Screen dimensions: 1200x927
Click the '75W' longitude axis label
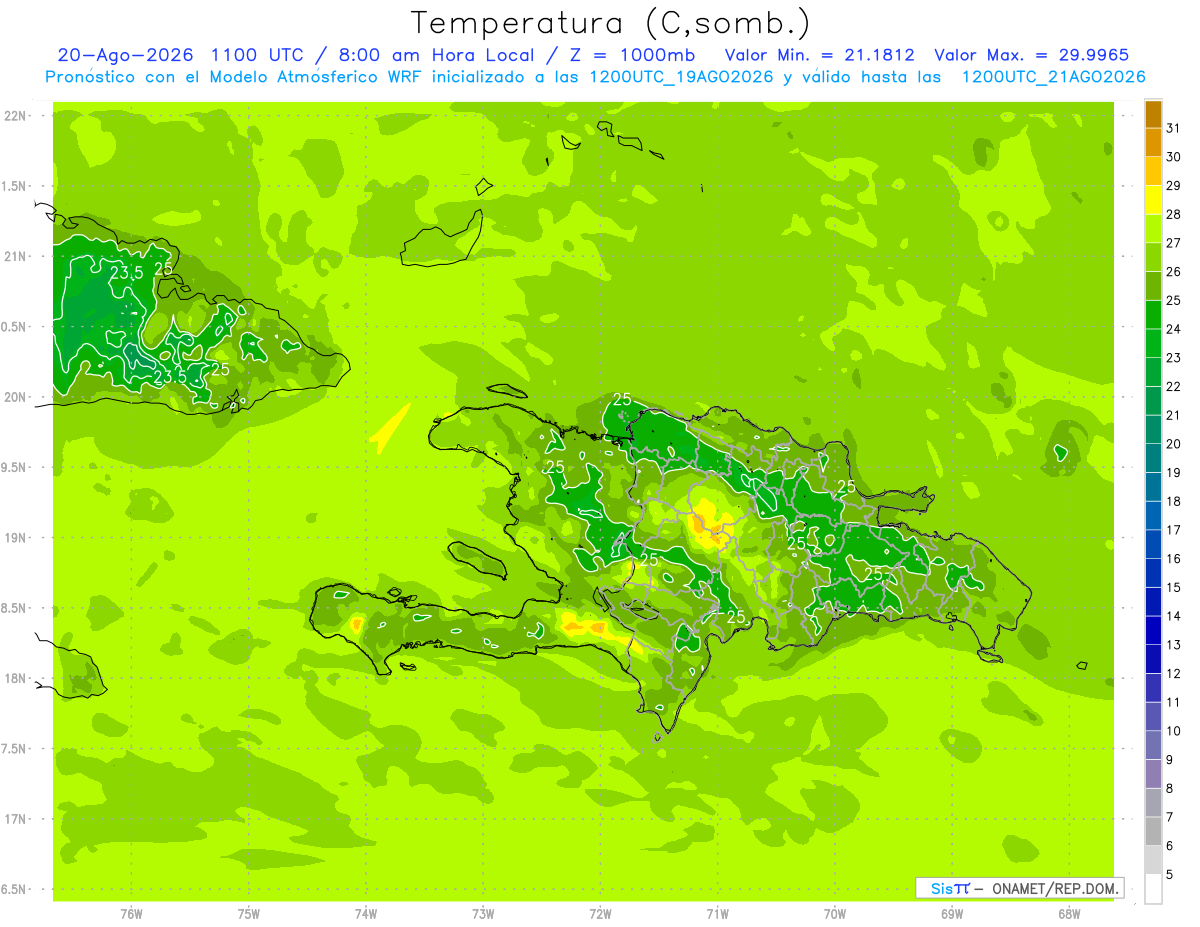click(x=249, y=913)
